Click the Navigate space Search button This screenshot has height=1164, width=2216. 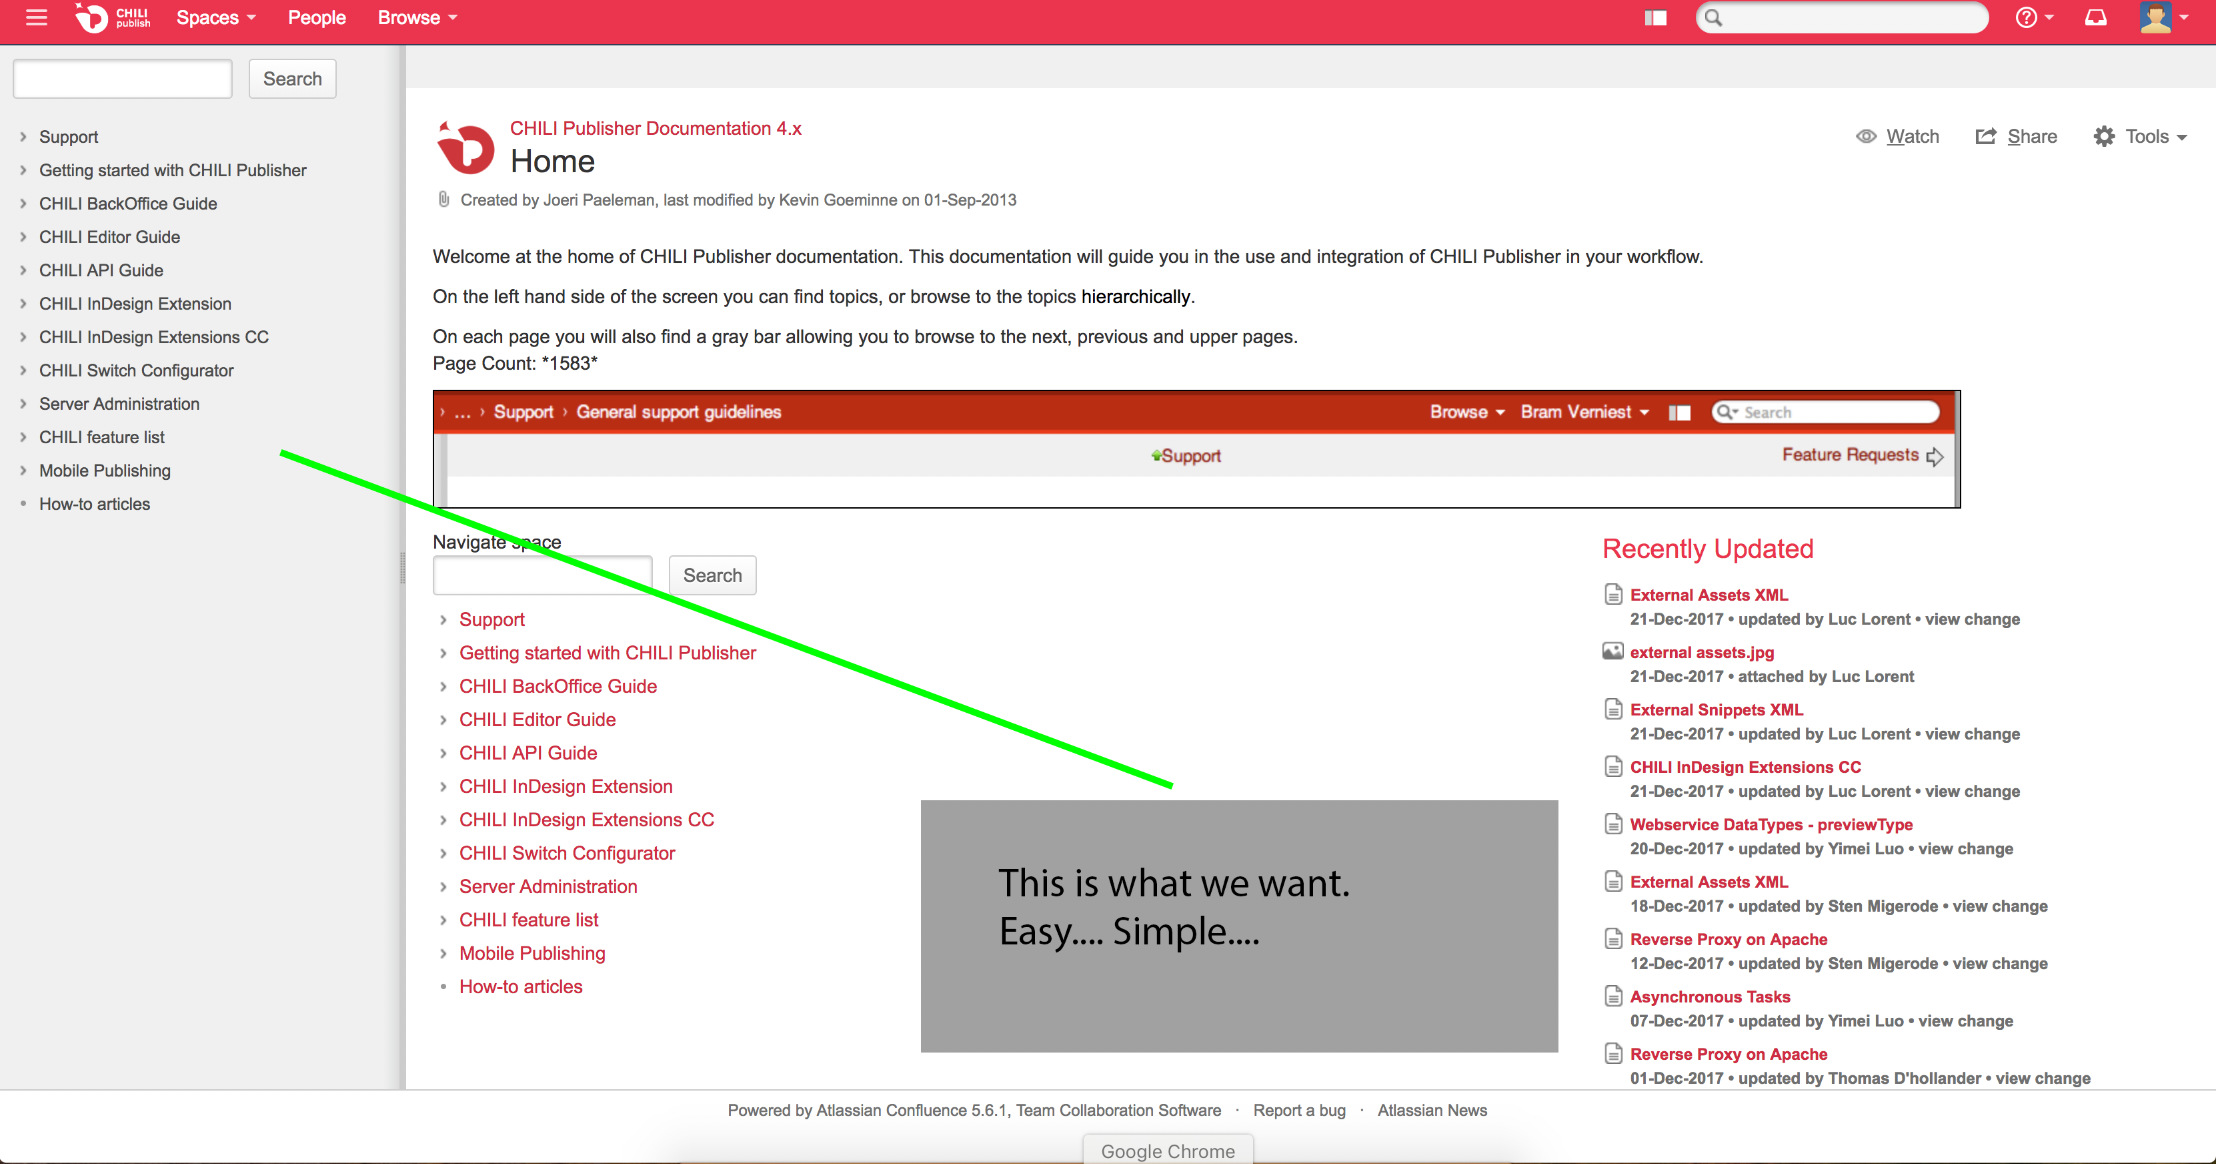(x=713, y=575)
